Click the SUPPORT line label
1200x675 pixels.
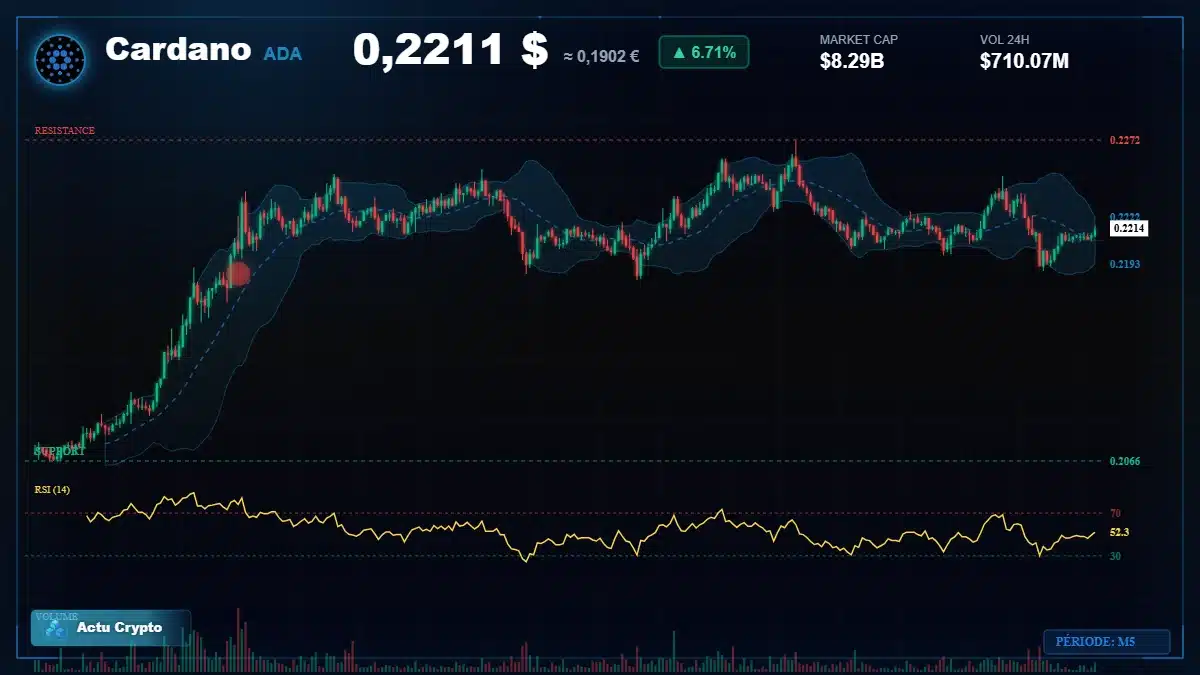pyautogui.click(x=59, y=452)
